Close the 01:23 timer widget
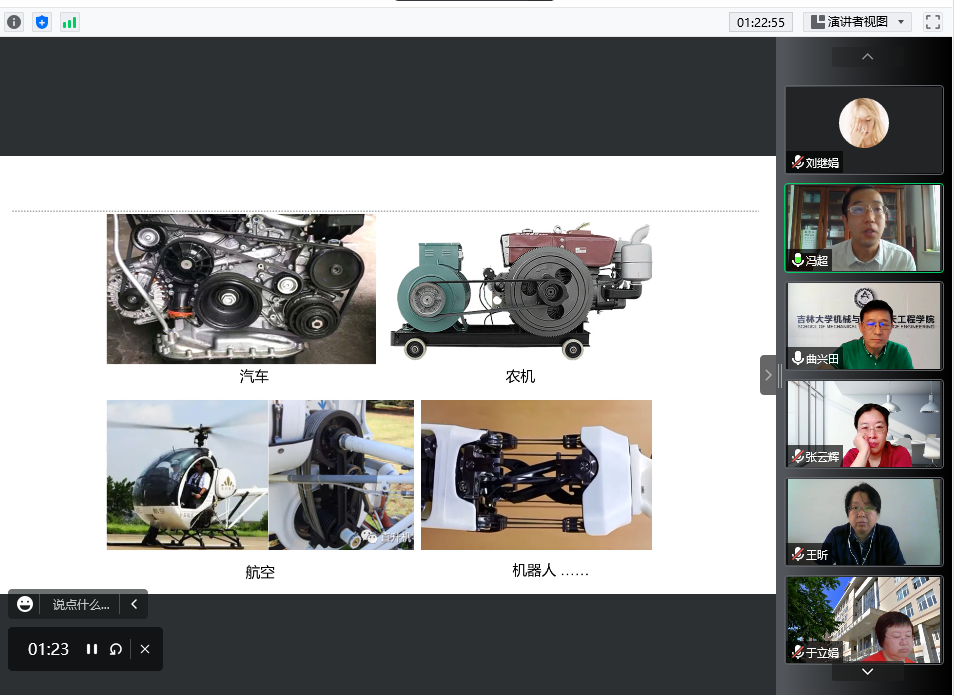Viewport: 954px width, 696px height. coord(145,649)
